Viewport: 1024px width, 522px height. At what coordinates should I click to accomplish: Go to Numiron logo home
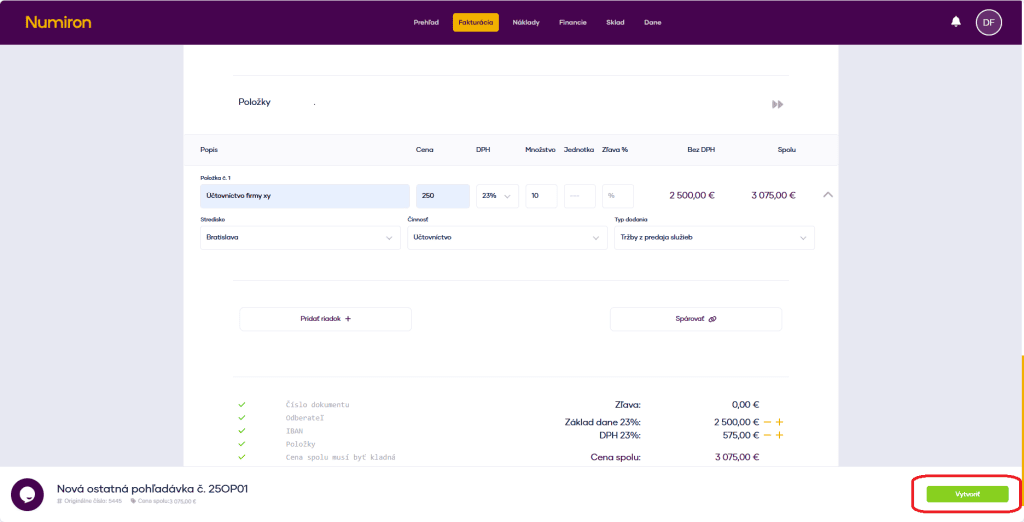[57, 22]
